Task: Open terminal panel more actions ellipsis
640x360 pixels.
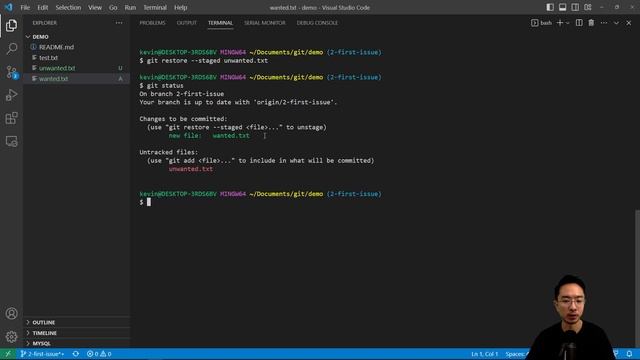Action: pyautogui.click(x=604, y=23)
